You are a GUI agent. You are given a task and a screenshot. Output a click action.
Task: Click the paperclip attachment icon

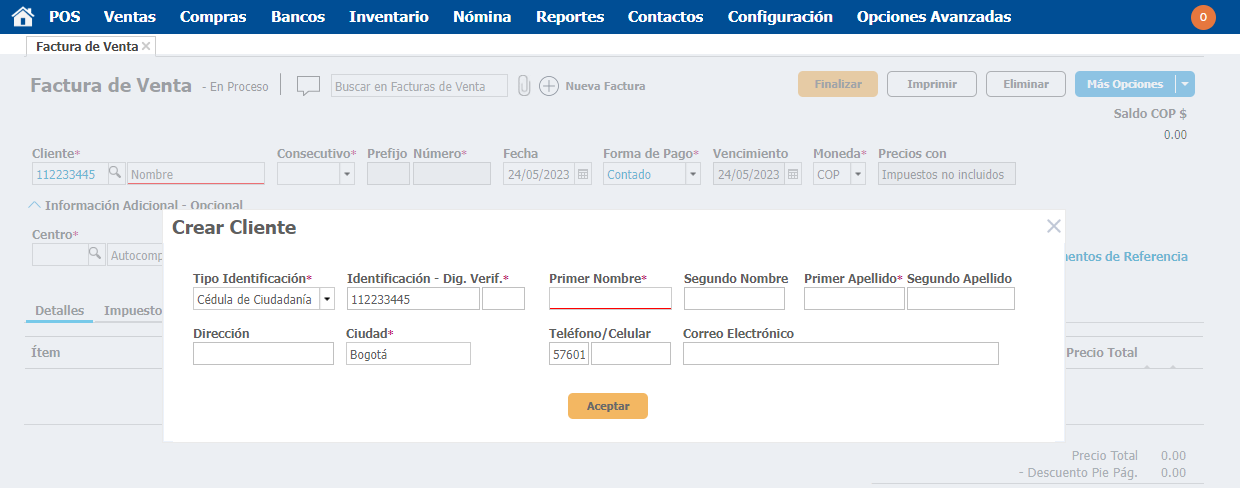(x=523, y=86)
